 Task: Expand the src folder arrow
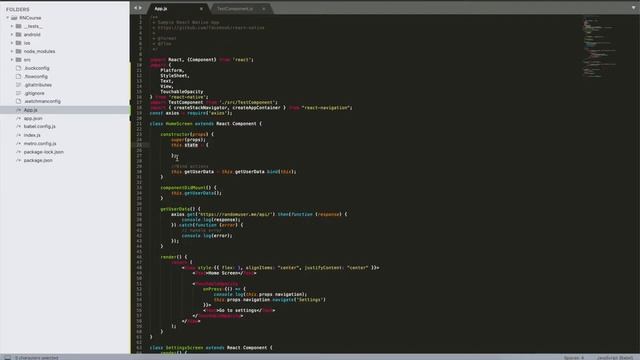point(12,60)
